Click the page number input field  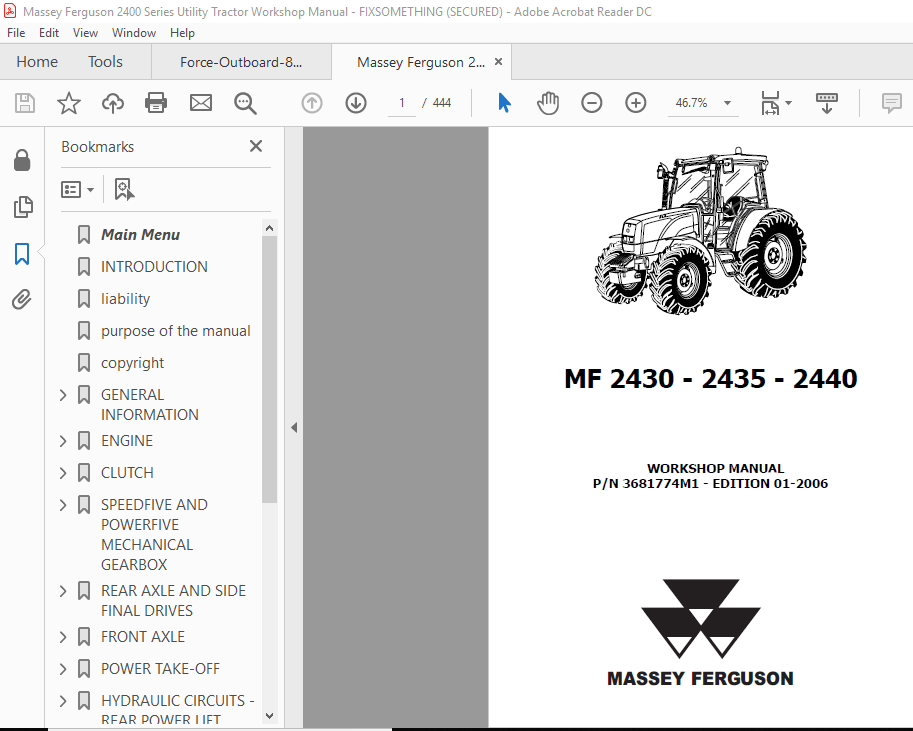[402, 103]
